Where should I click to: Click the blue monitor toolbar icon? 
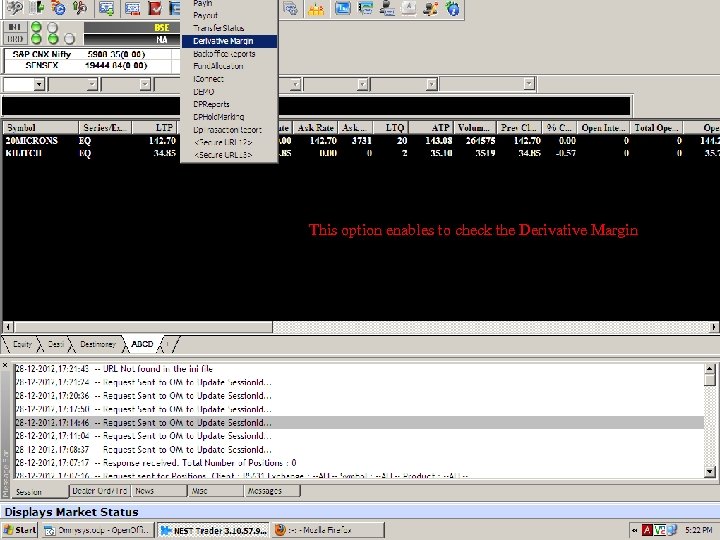point(343,8)
